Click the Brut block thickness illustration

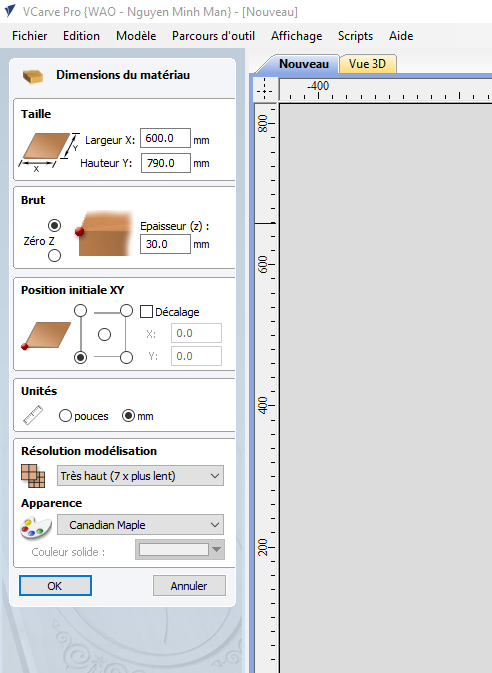104,233
